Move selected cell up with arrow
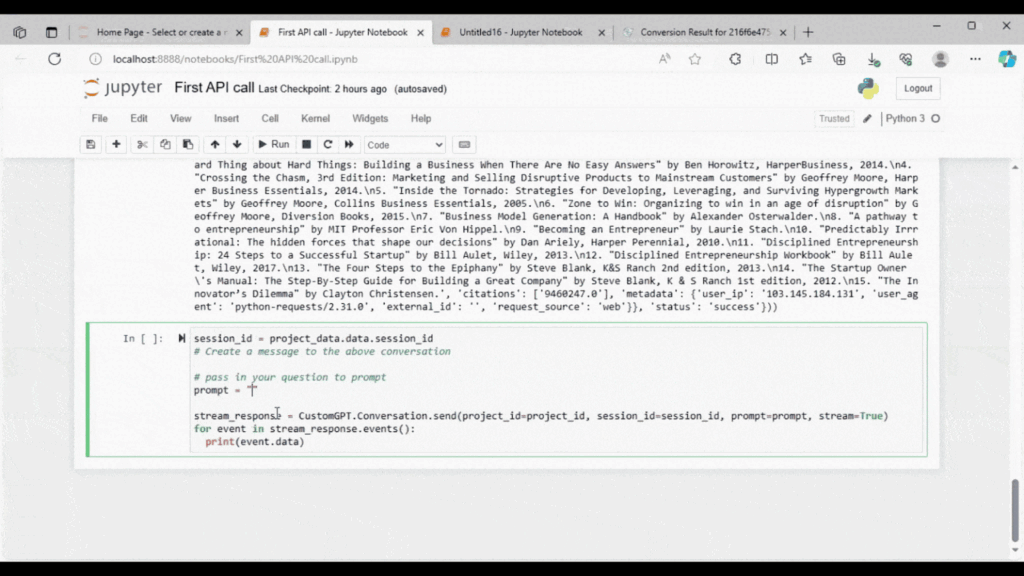Screen dimensions: 1024x576 [215, 145]
